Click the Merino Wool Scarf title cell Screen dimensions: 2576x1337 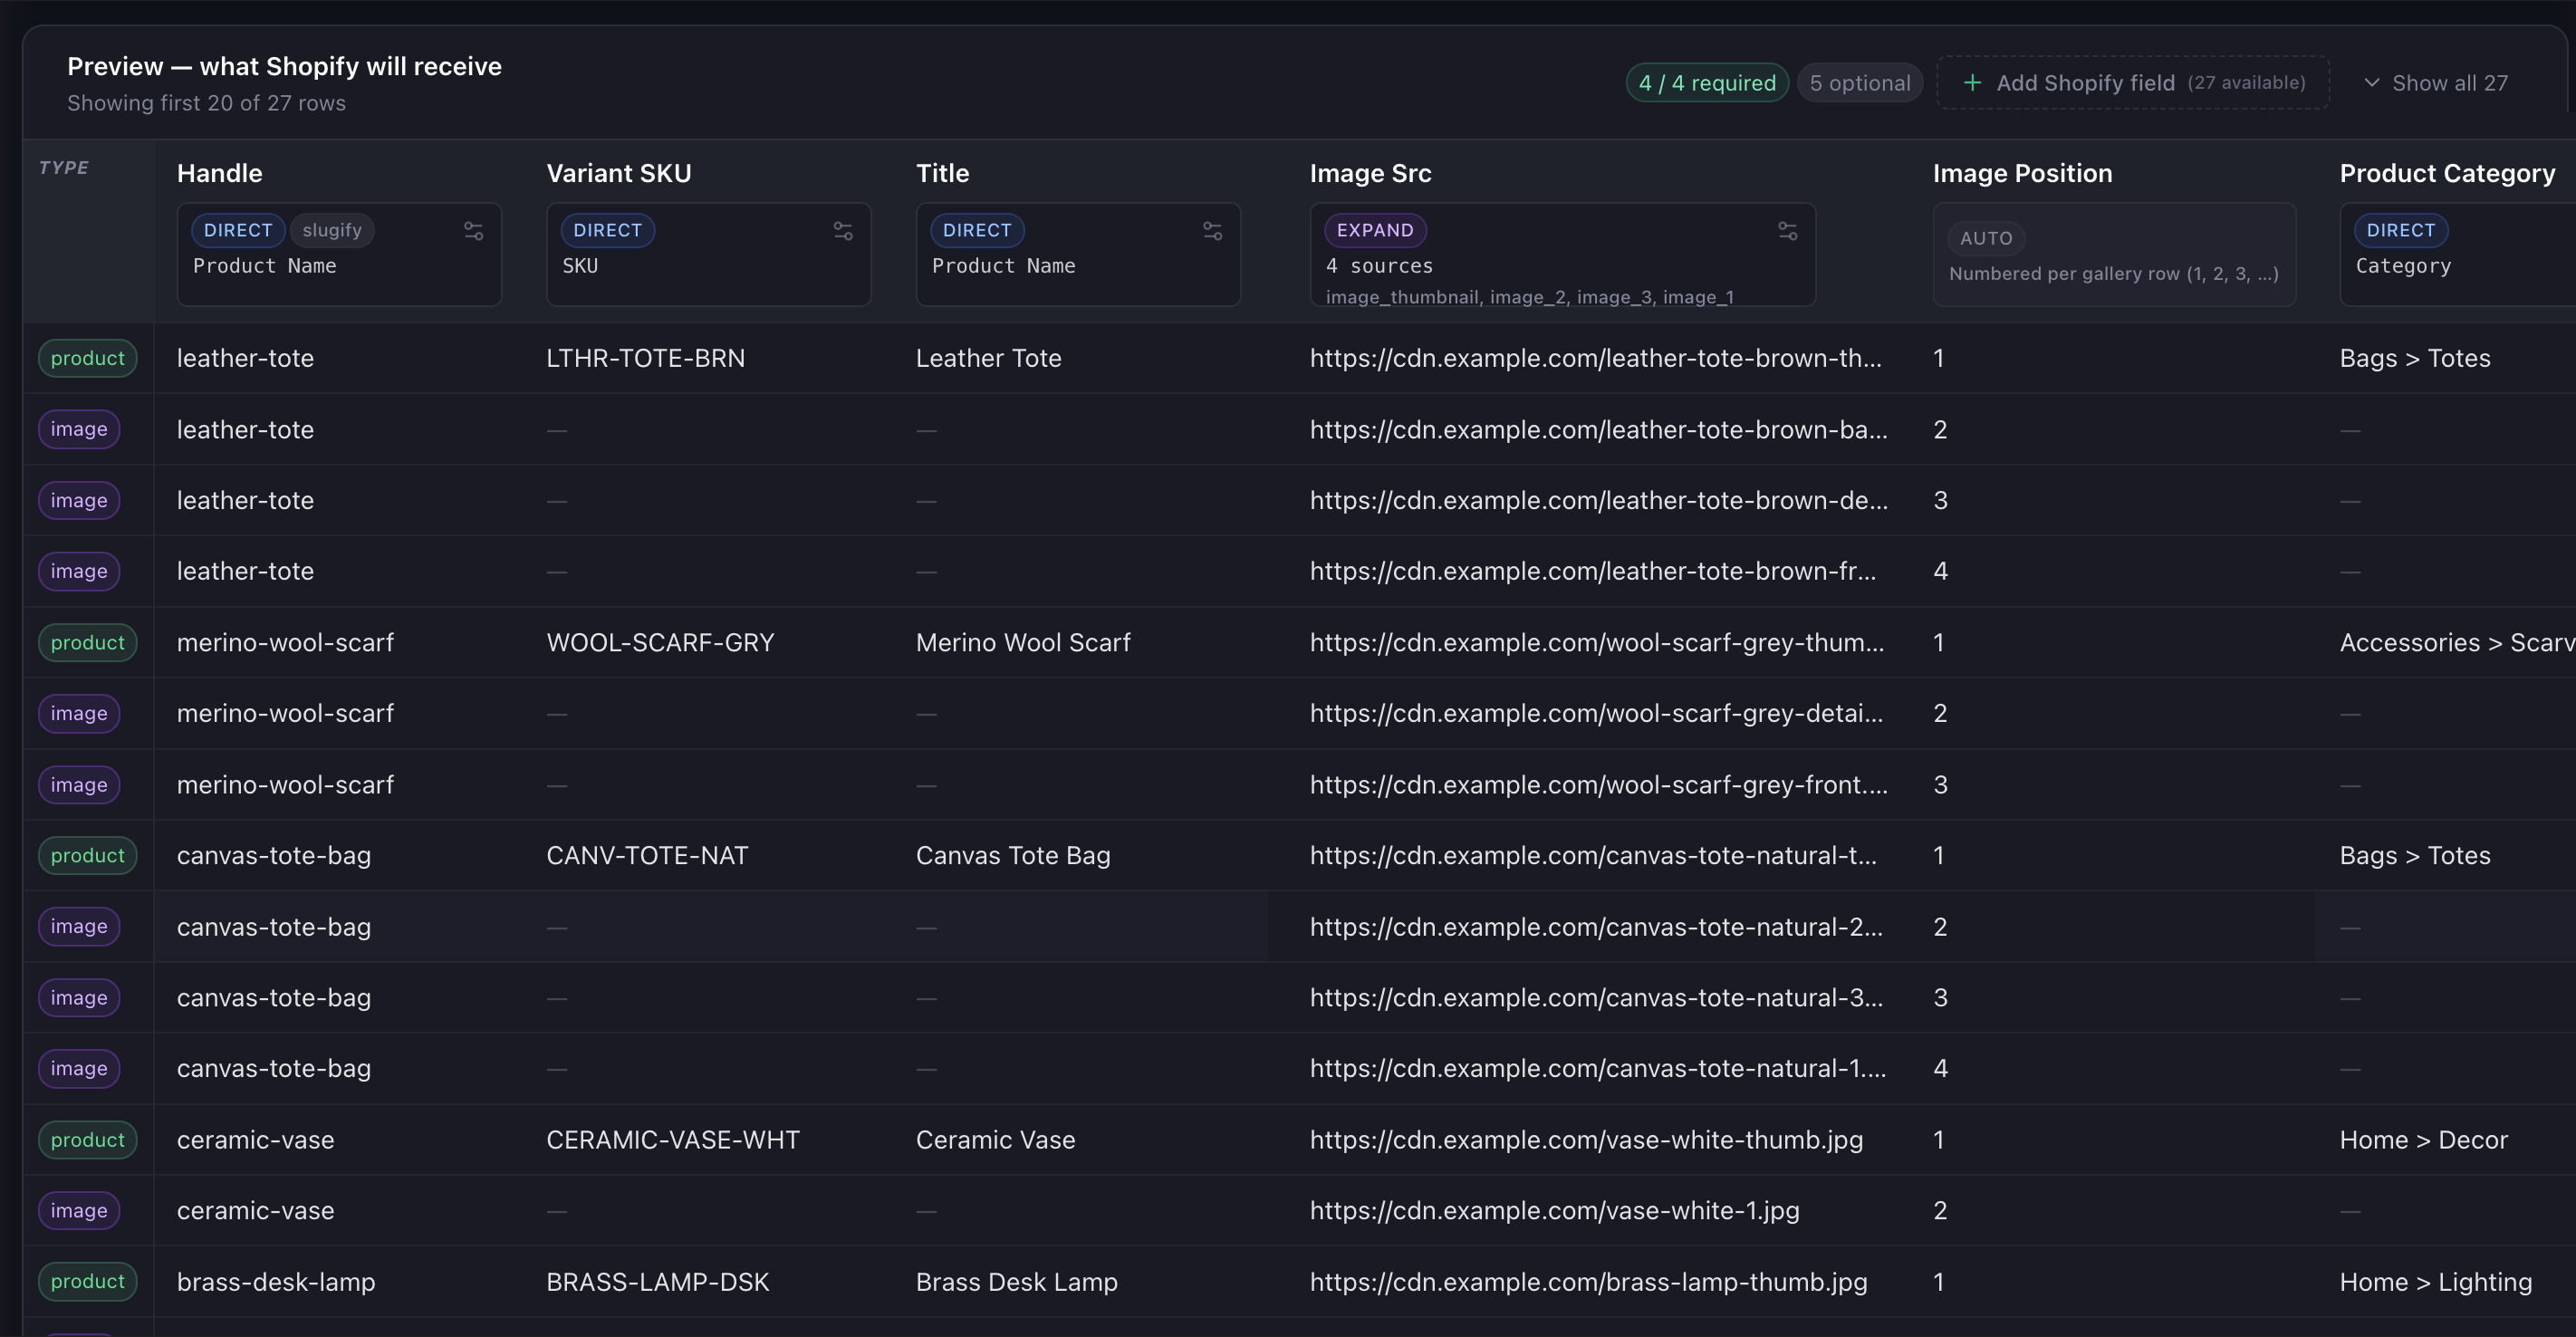(x=1023, y=642)
